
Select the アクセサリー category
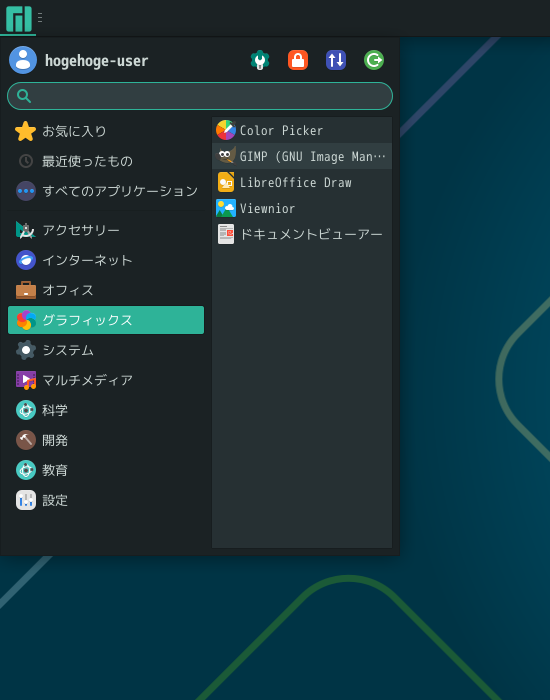point(106,230)
